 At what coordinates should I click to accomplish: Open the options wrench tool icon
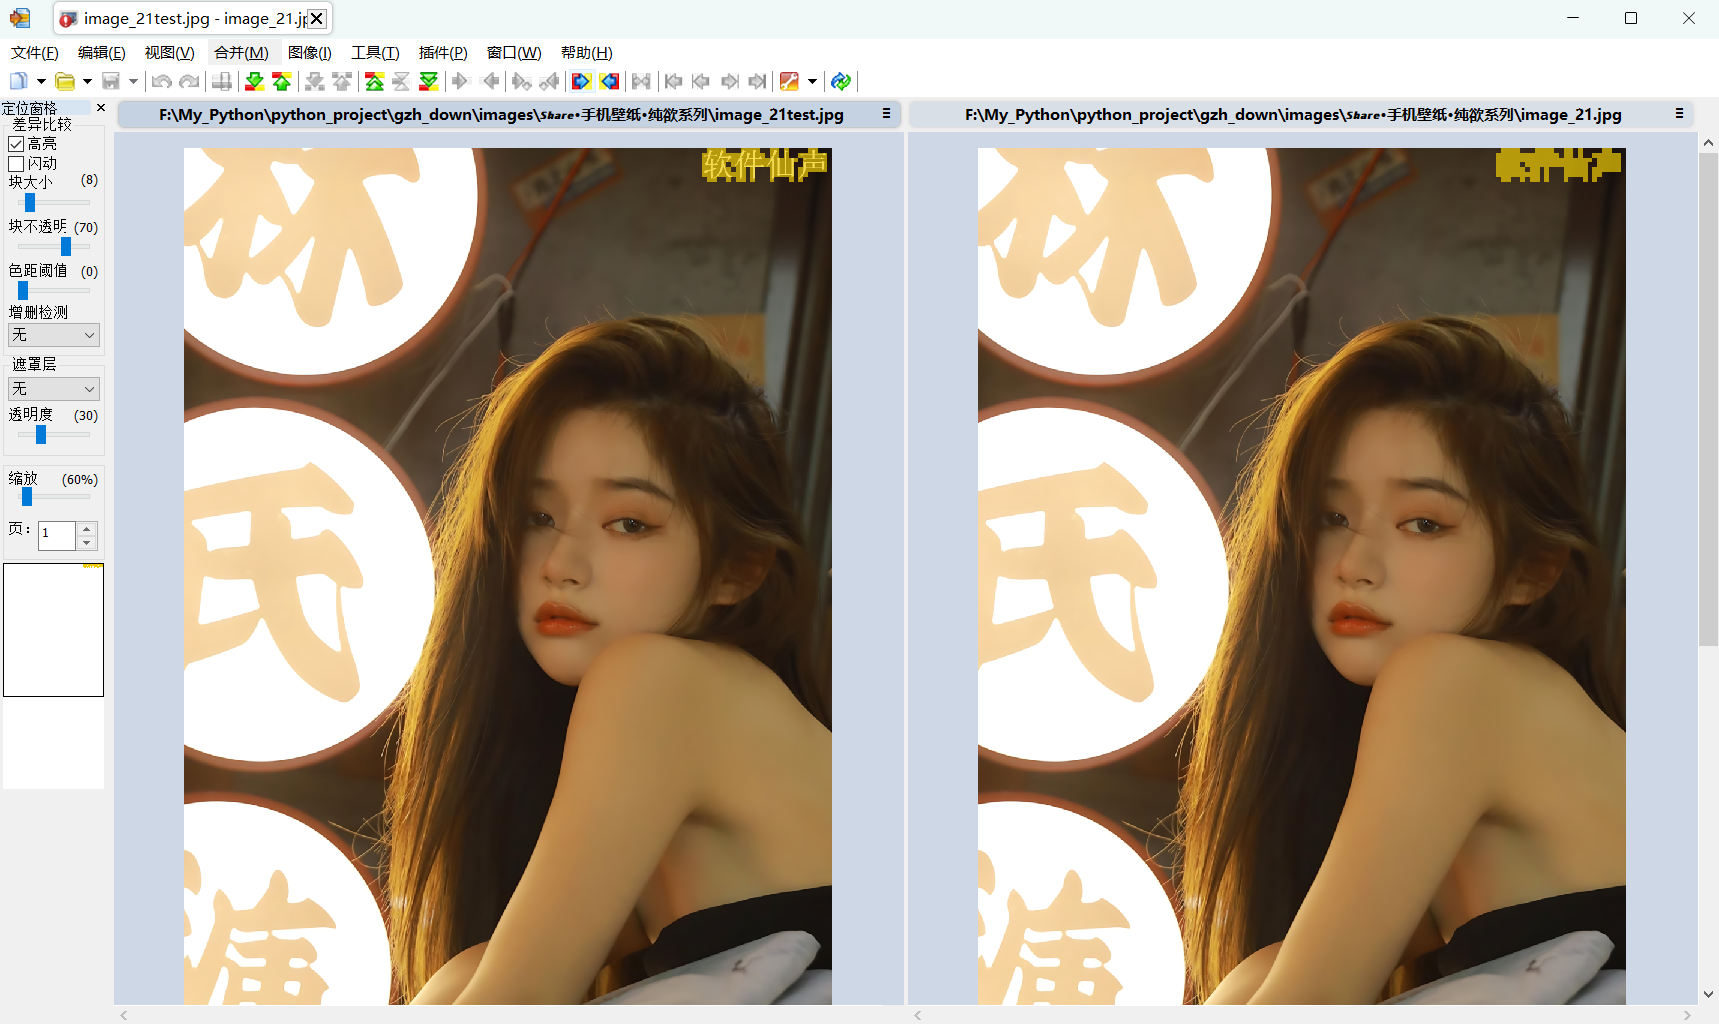[x=789, y=81]
